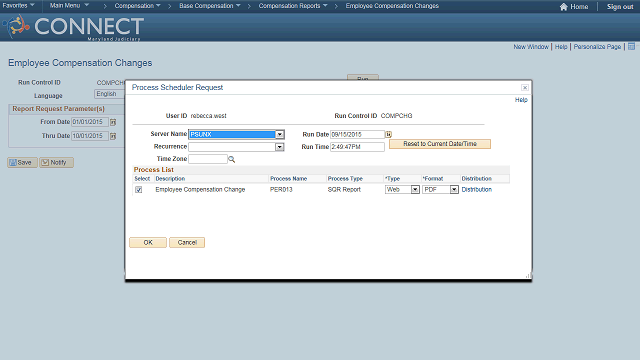Open the Type dropdown showing Web
The width and height of the screenshot is (640, 360).
click(x=415, y=190)
